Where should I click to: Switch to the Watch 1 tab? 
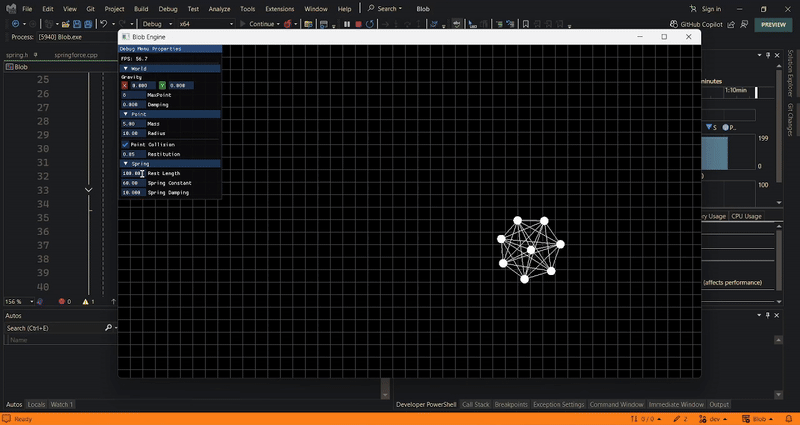[61, 404]
